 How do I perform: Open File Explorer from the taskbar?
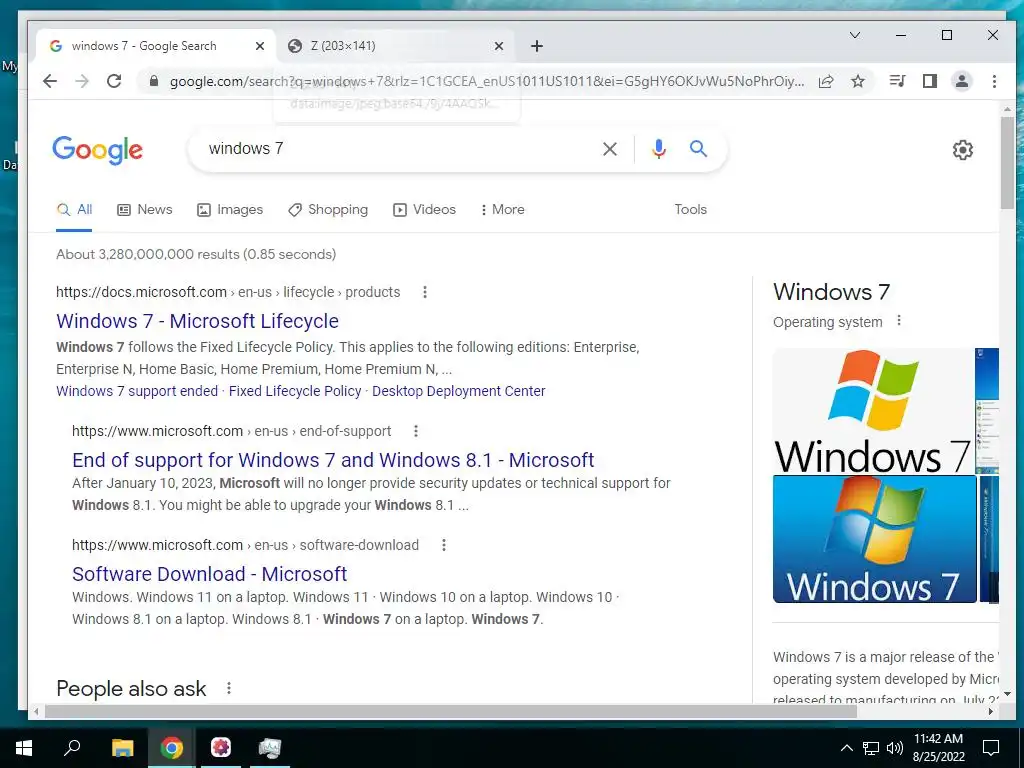[x=122, y=748]
